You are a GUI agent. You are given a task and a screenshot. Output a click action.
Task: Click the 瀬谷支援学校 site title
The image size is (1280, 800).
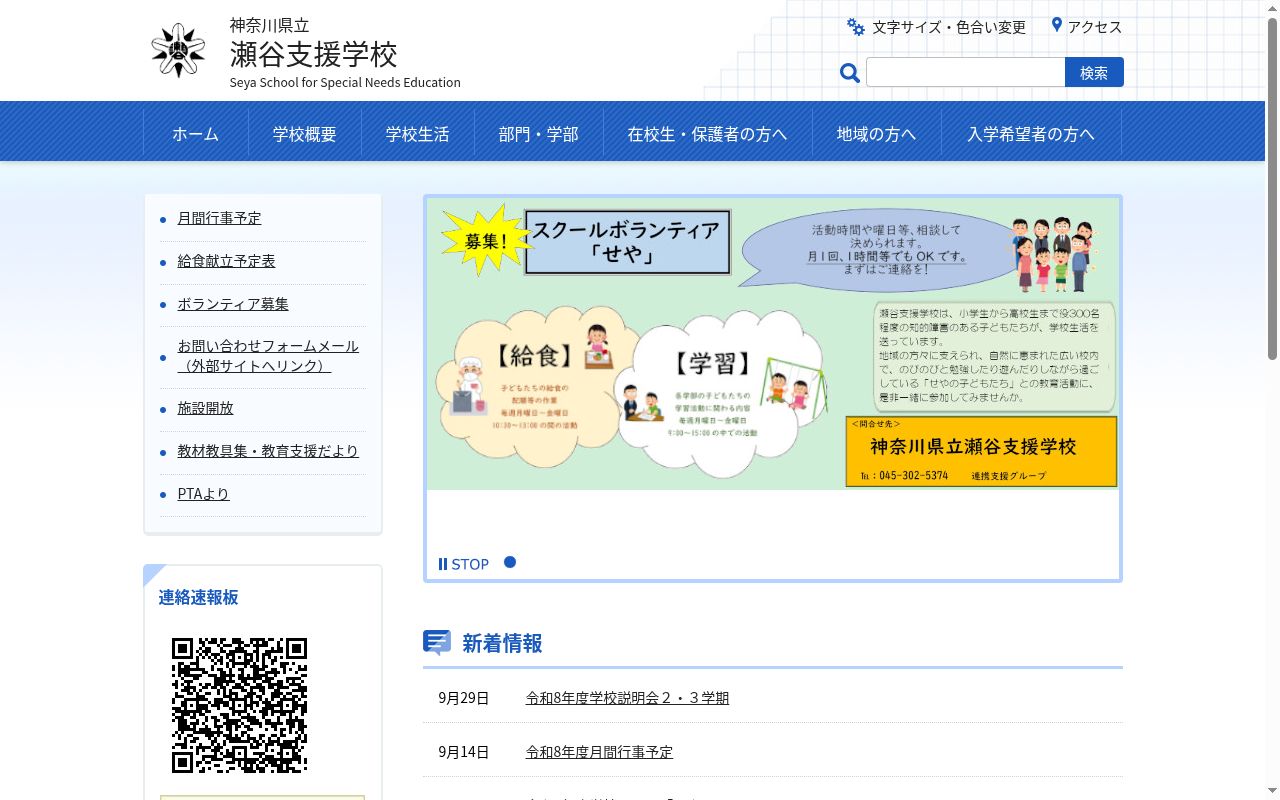click(x=314, y=53)
